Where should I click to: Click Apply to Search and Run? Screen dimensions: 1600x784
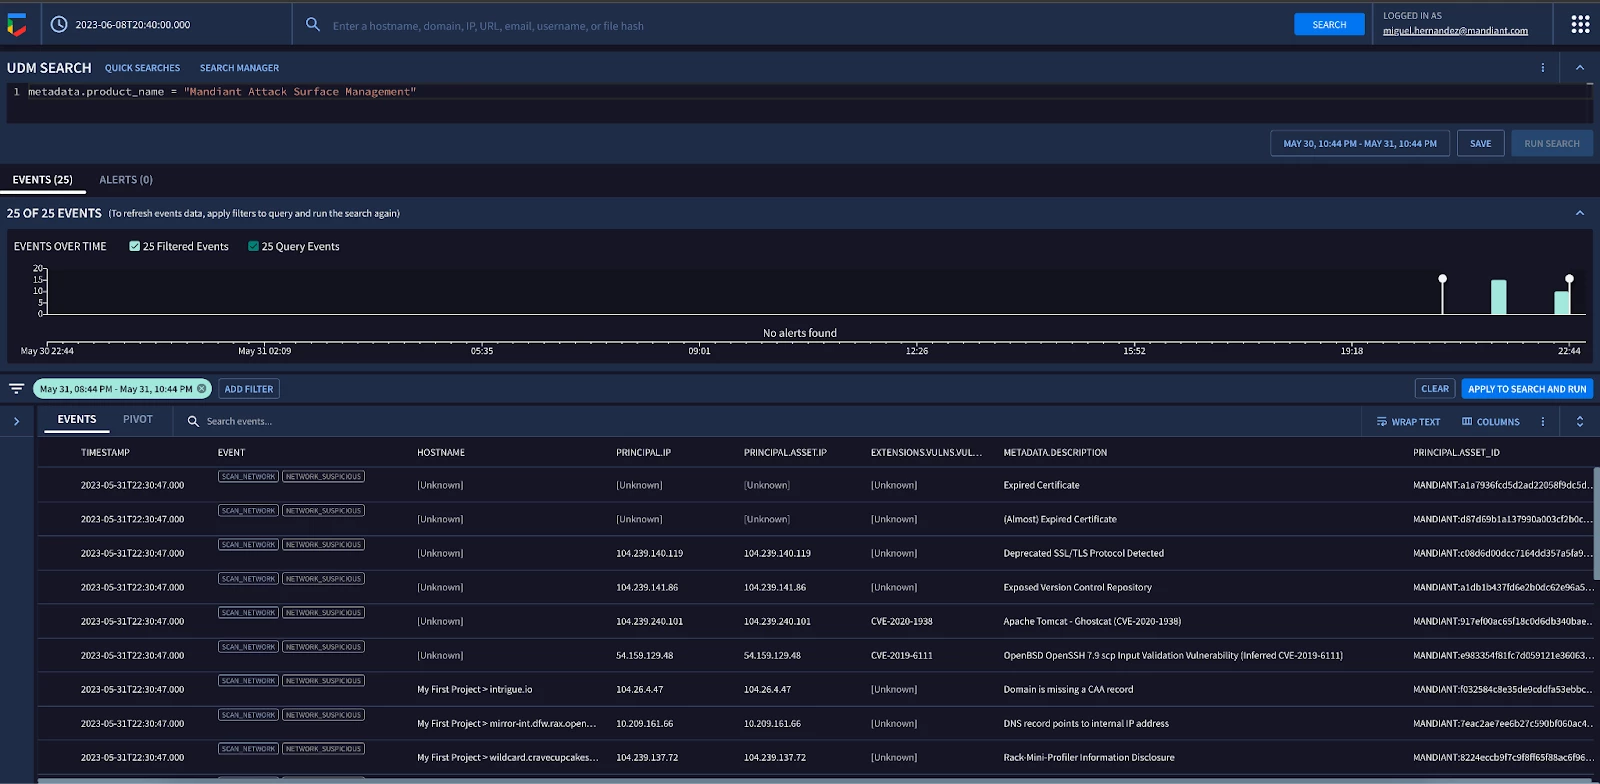point(1527,389)
